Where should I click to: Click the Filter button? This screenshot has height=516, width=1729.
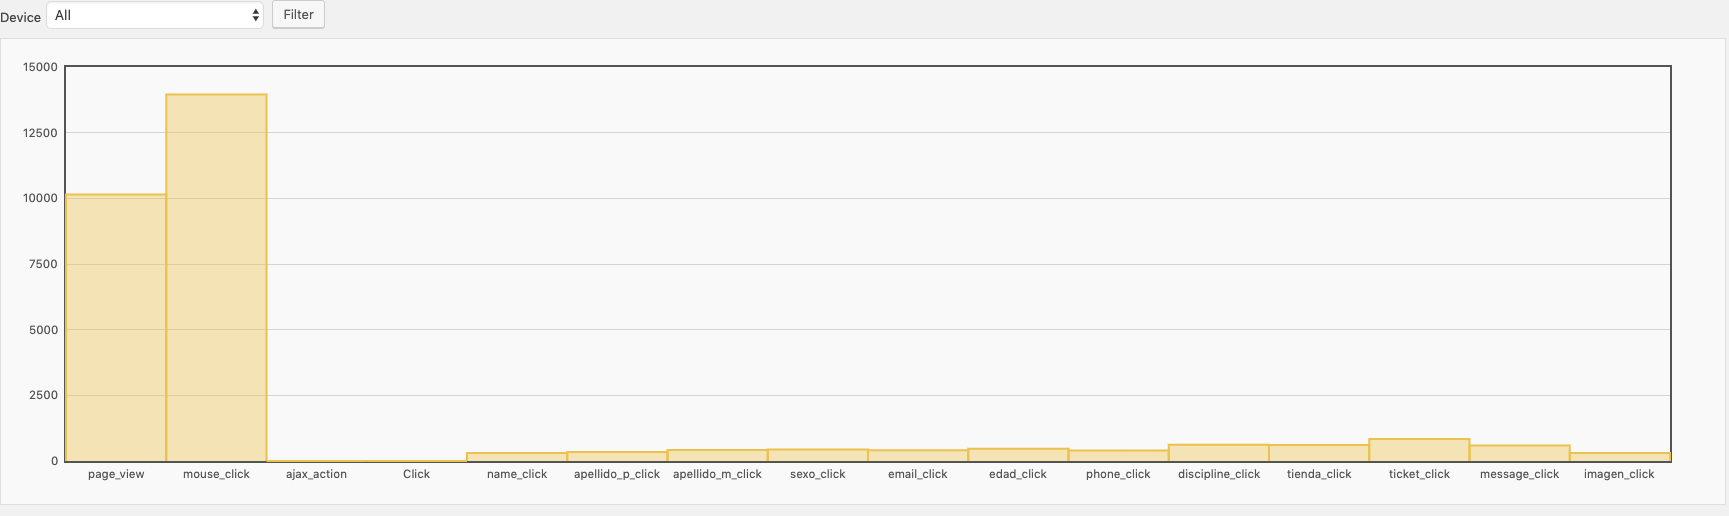[298, 15]
